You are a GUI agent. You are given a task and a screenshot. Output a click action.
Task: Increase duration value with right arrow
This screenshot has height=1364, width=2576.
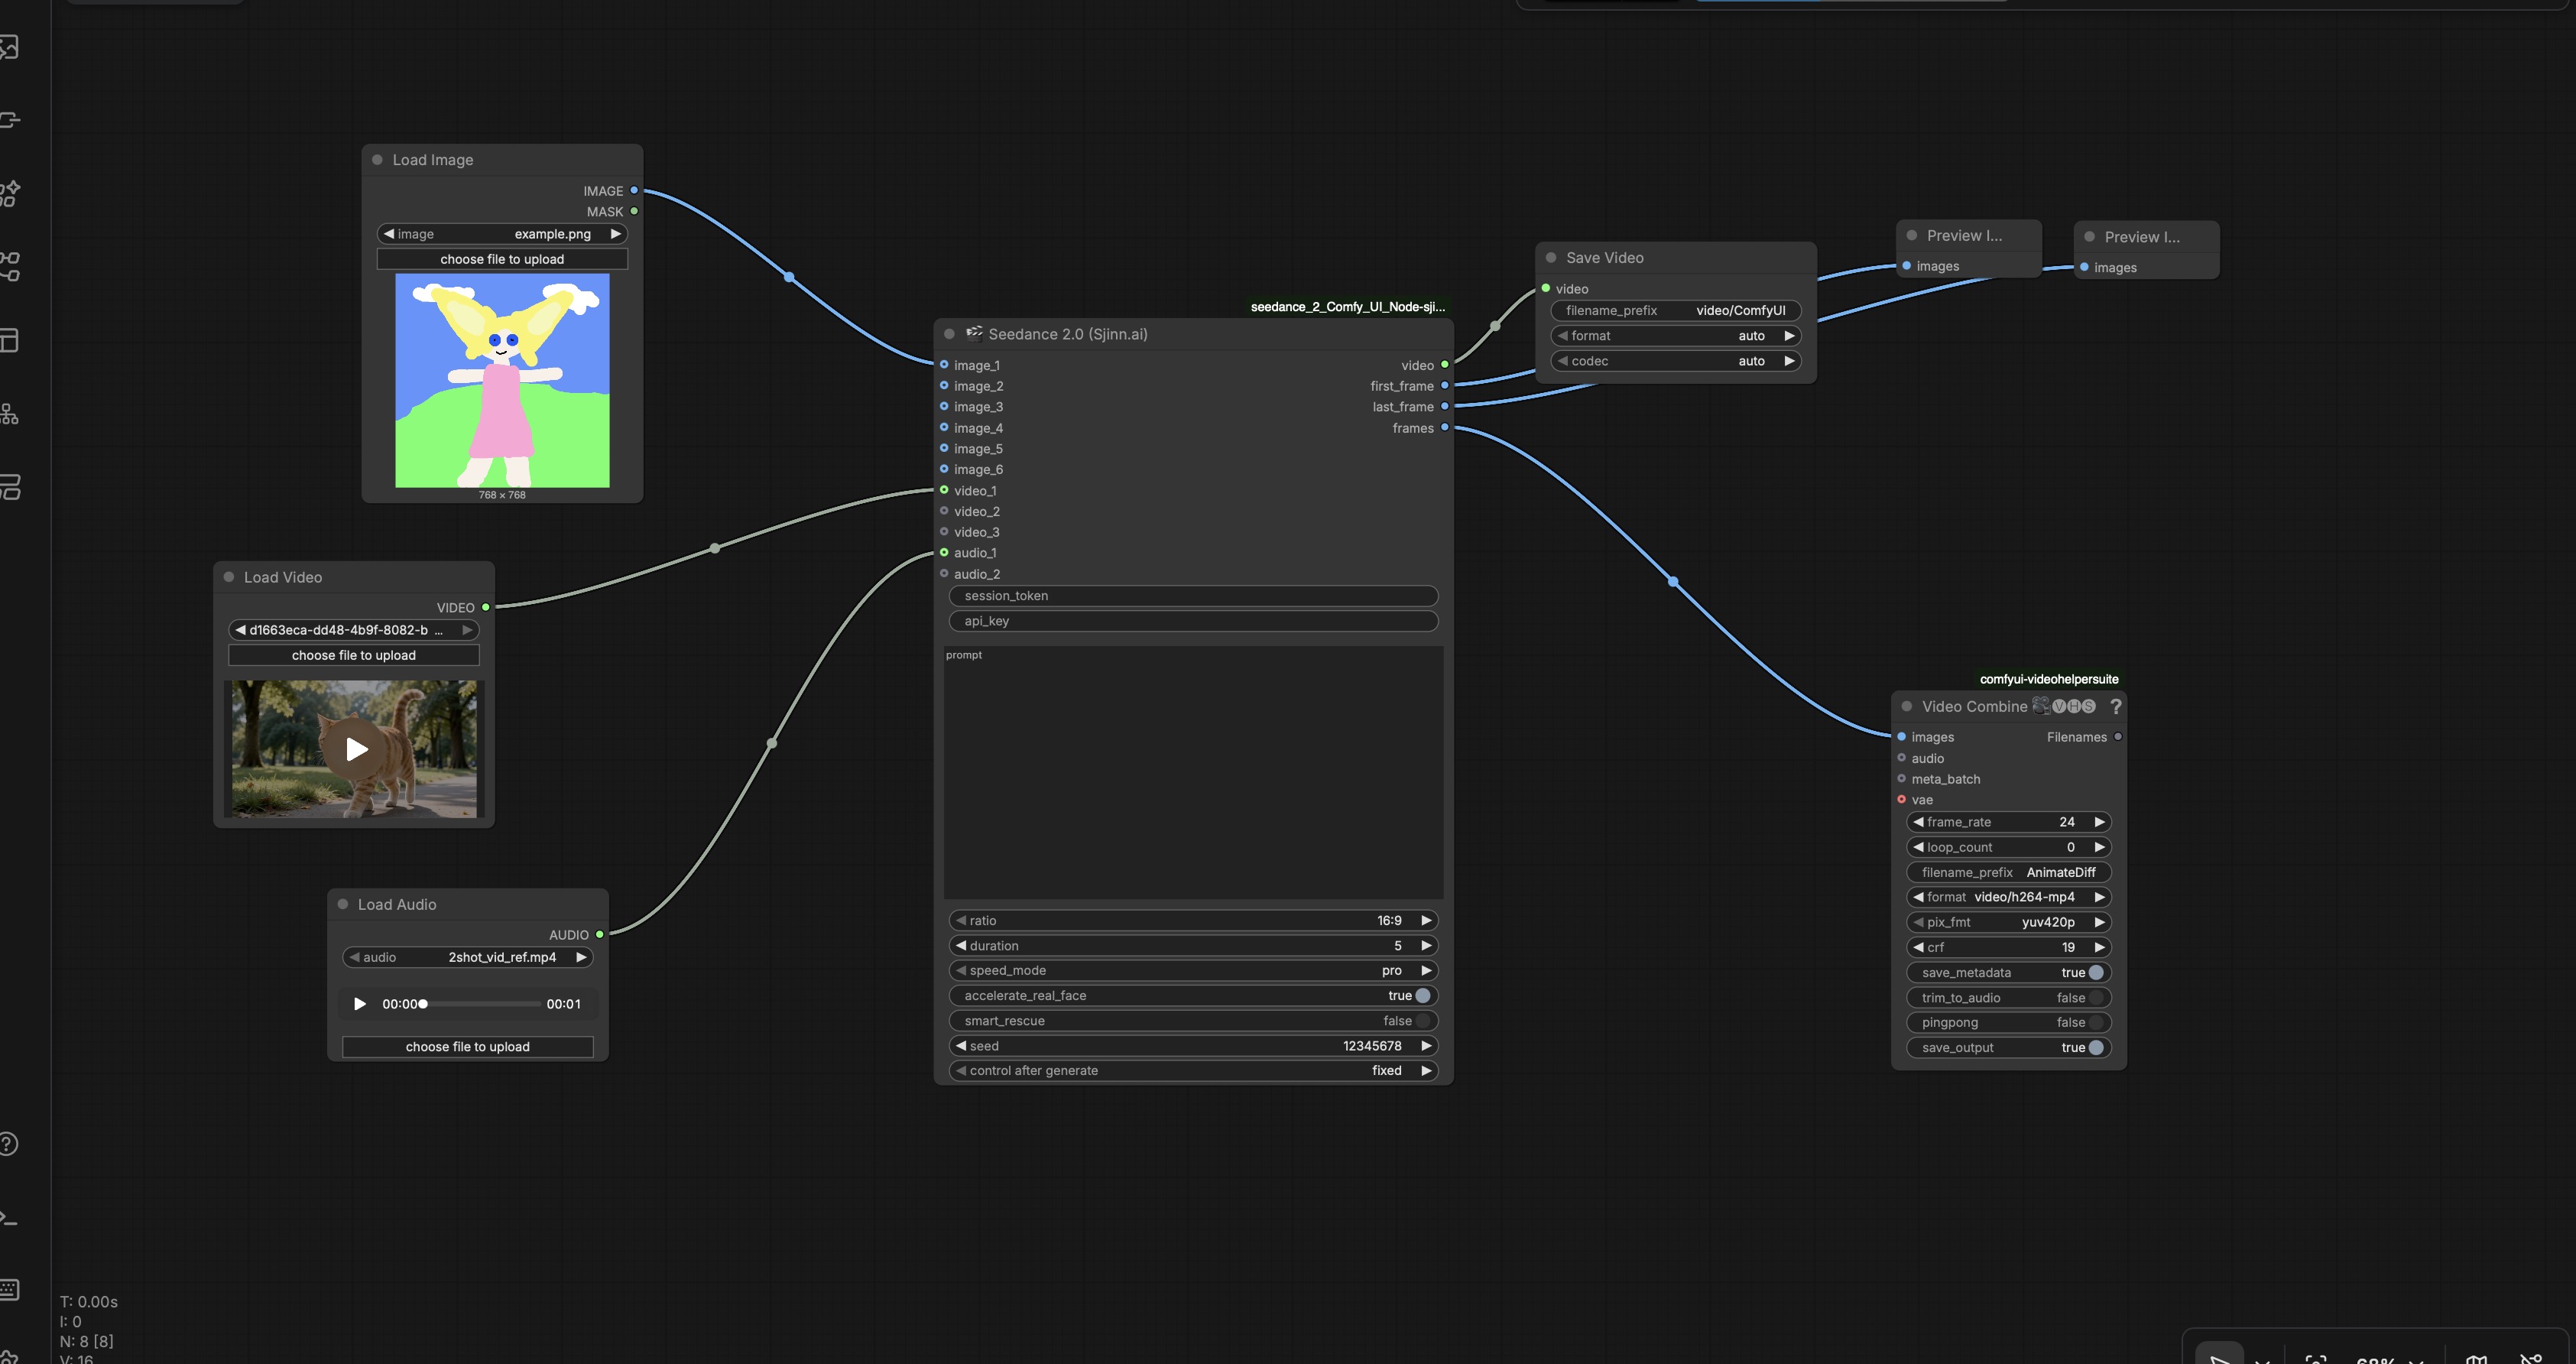(1426, 945)
